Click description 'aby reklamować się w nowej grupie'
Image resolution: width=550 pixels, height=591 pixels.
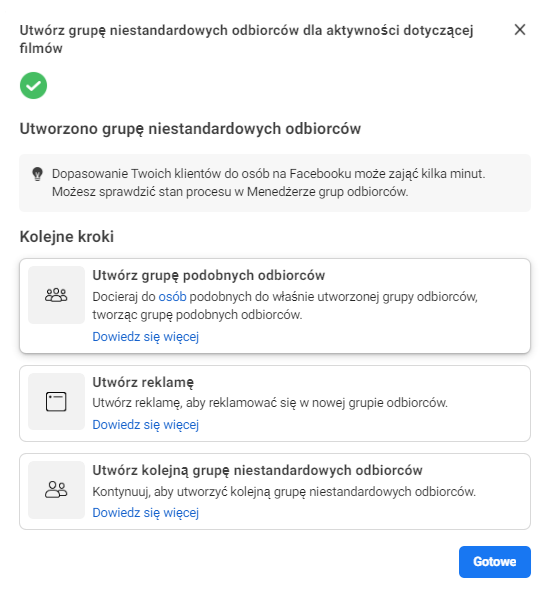270,403
